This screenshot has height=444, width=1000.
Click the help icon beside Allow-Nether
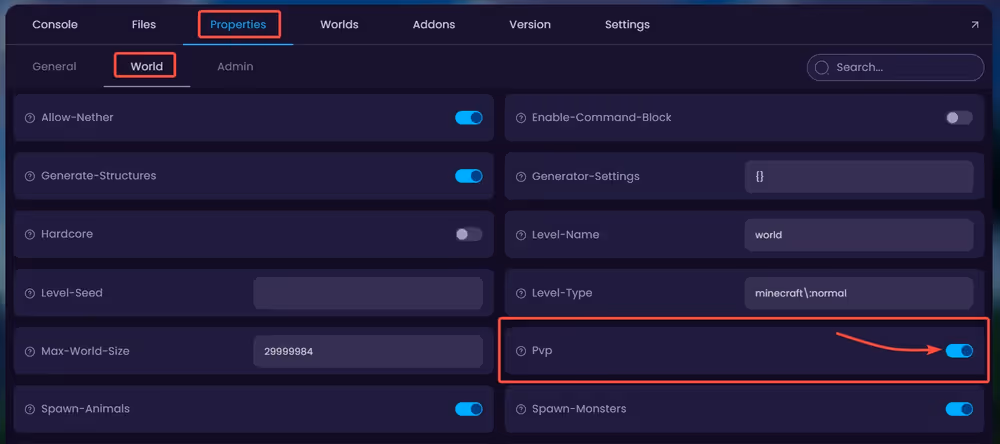30,118
